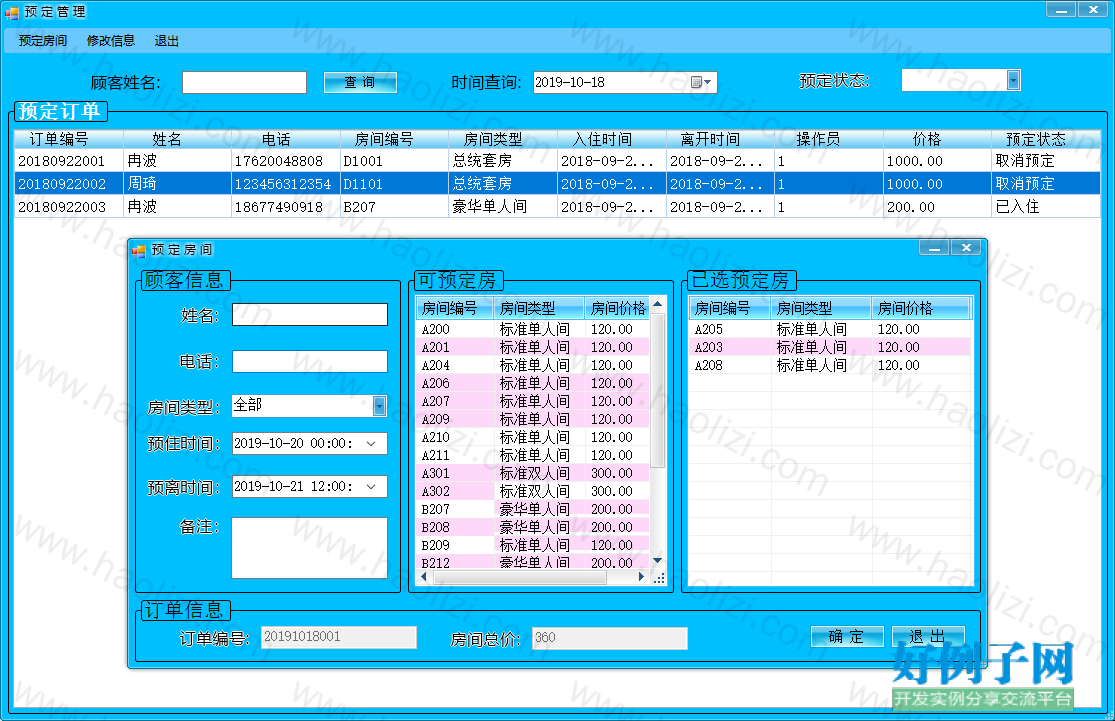Select room A206 in available rooms

pos(532,383)
